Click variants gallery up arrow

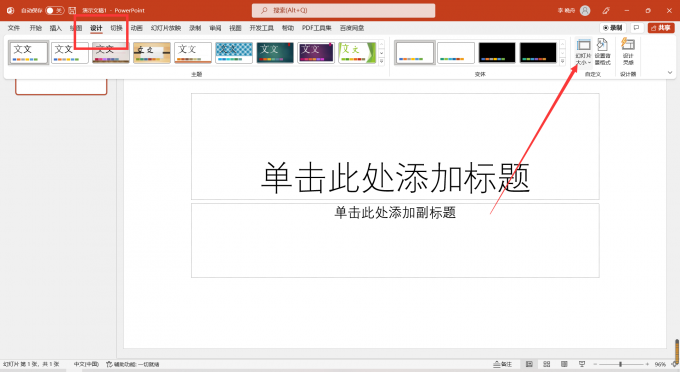point(562,44)
